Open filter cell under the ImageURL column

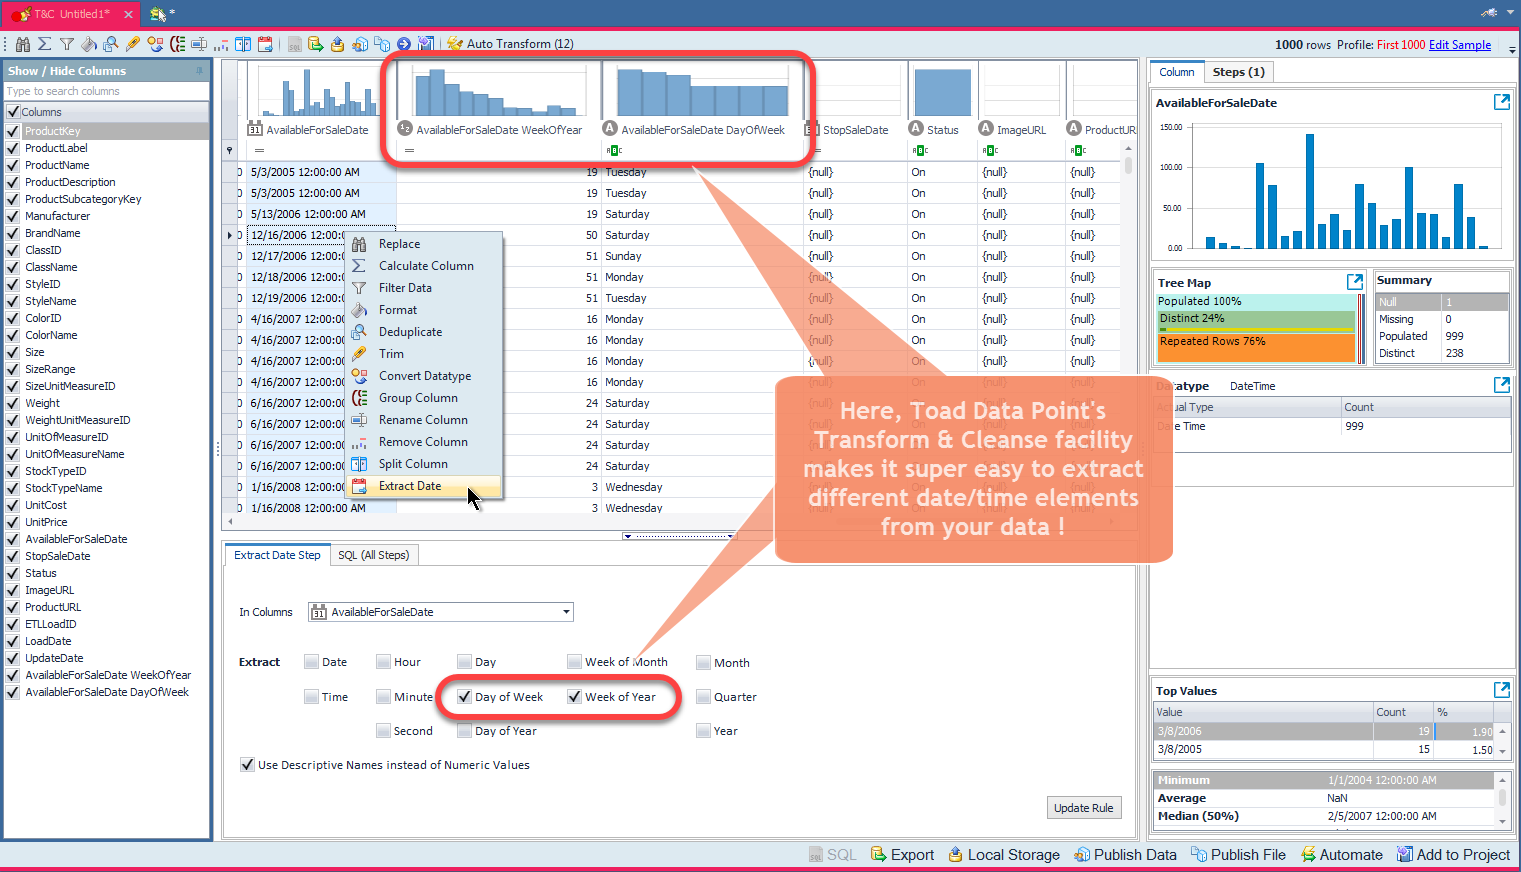(1020, 151)
